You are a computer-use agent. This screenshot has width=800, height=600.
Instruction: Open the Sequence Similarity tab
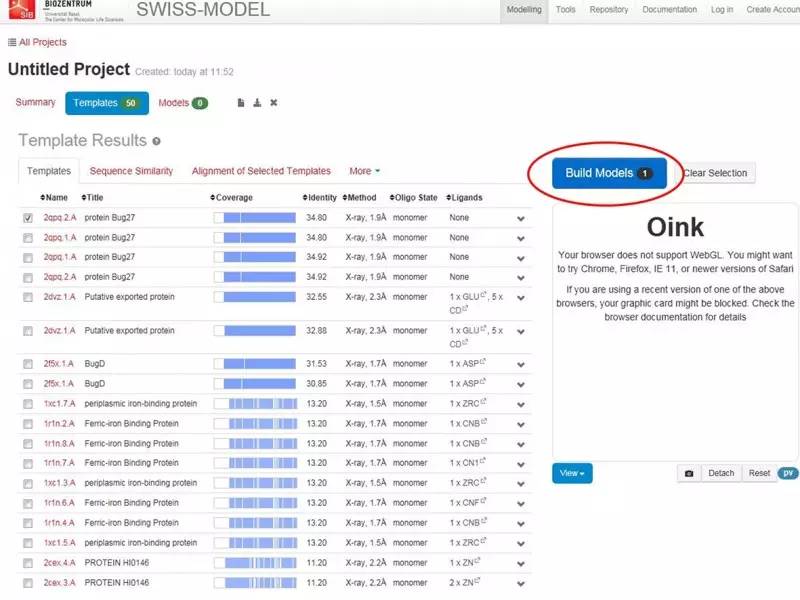[131, 171]
